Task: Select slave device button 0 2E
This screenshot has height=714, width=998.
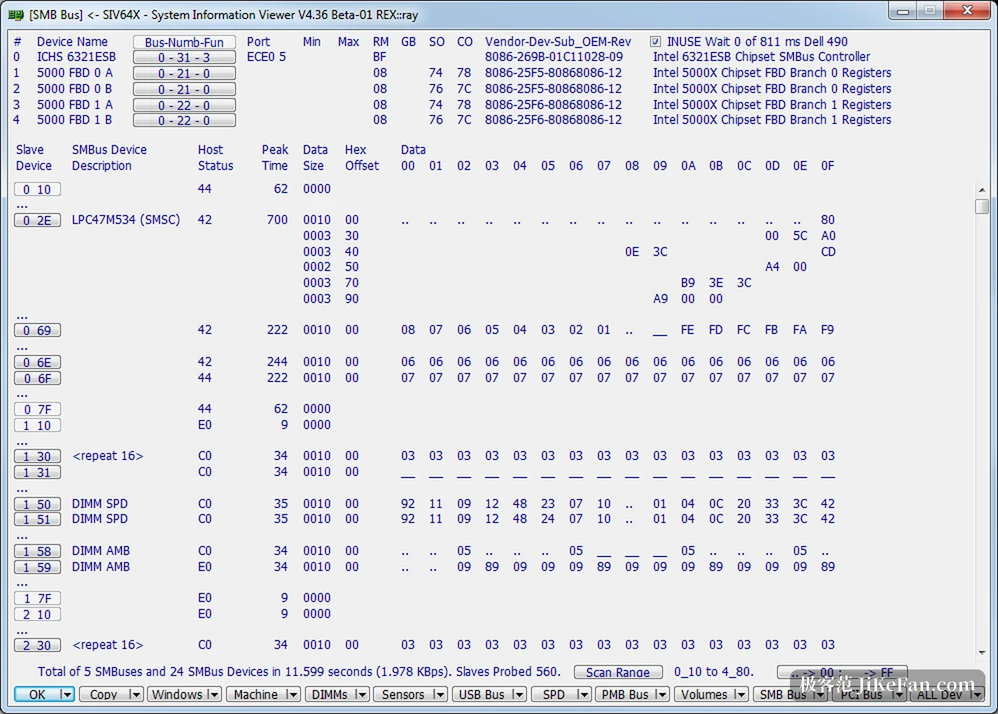Action: coord(38,220)
